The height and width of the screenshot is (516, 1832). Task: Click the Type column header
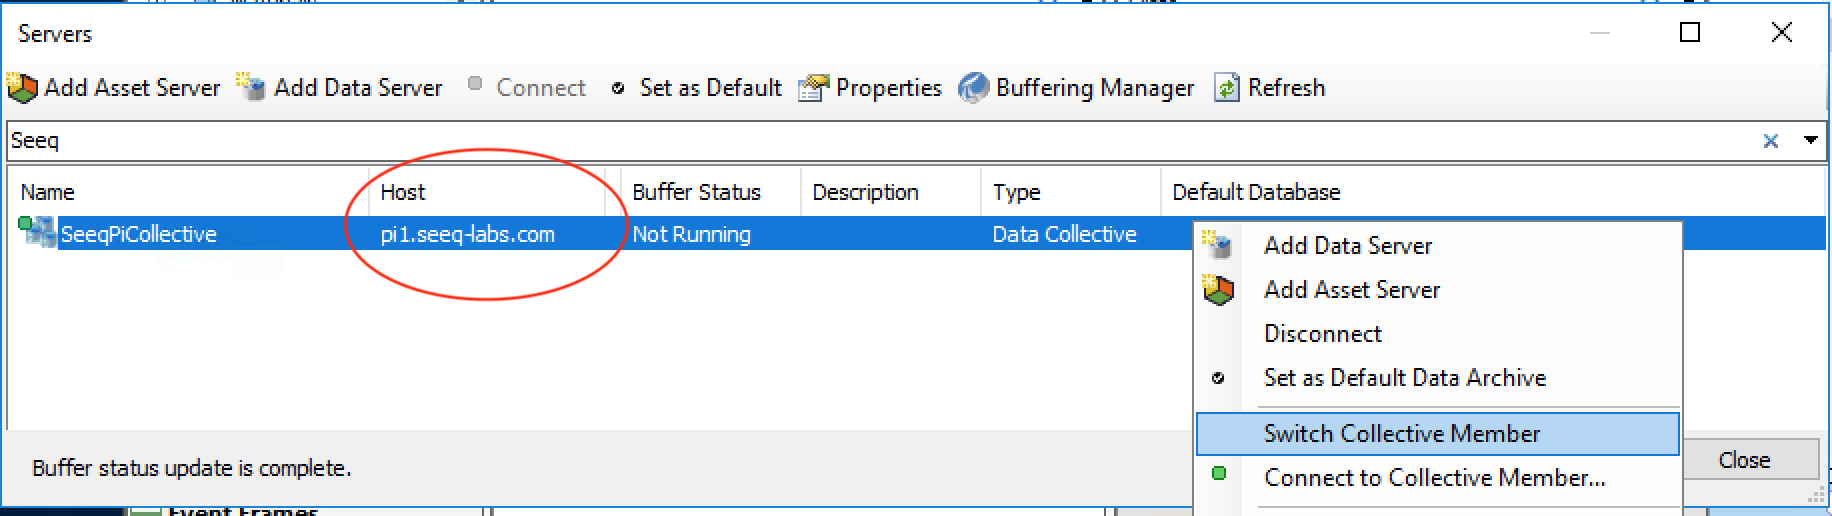(x=1016, y=192)
